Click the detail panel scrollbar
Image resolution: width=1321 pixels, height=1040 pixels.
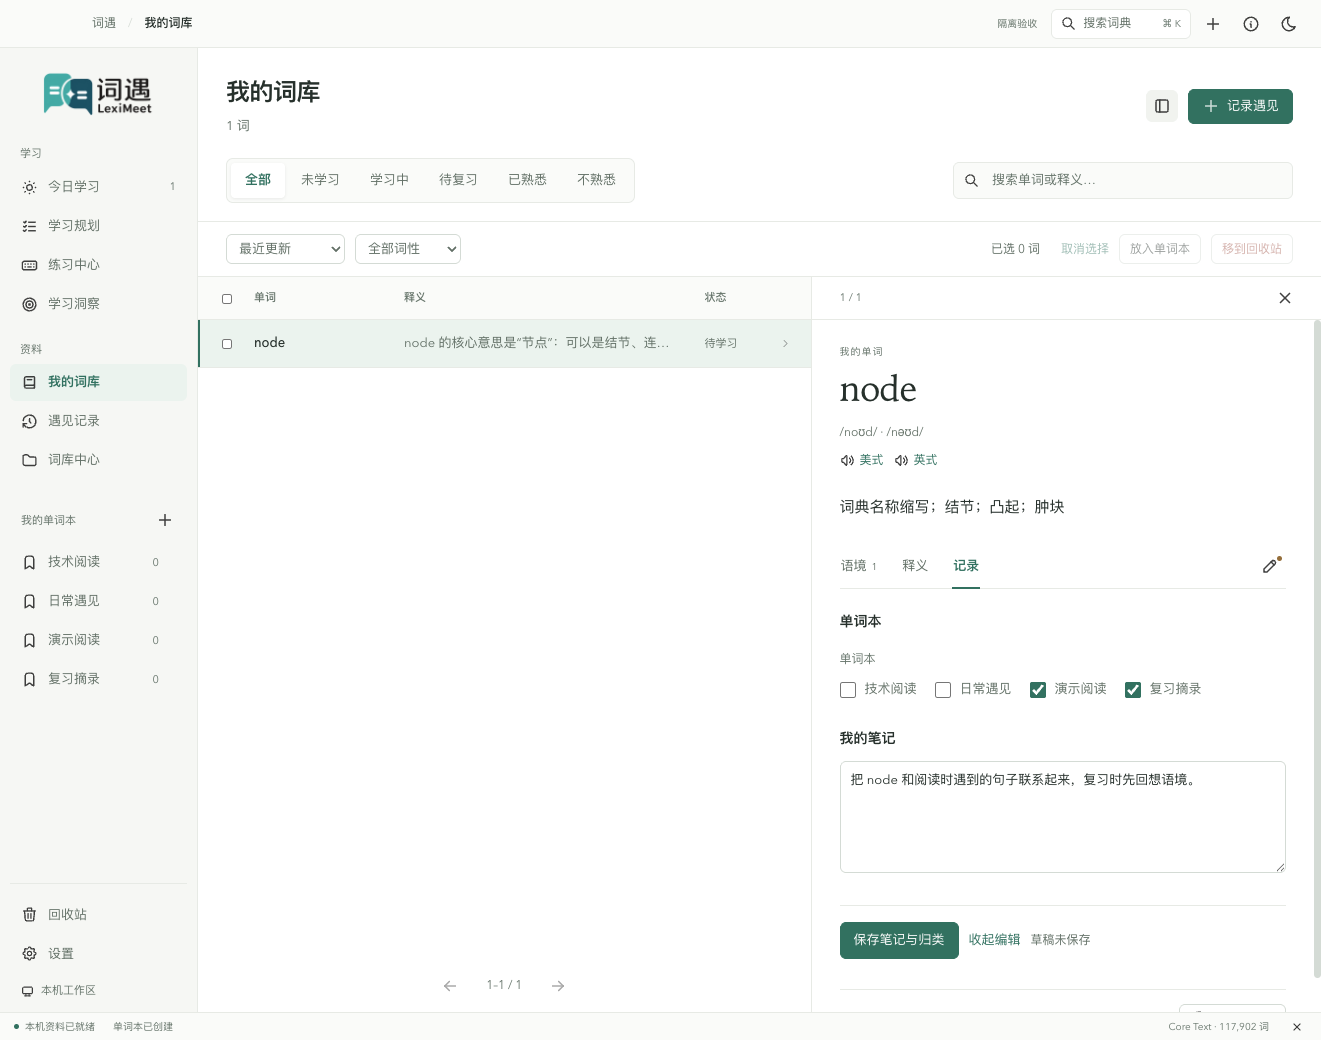click(1317, 648)
